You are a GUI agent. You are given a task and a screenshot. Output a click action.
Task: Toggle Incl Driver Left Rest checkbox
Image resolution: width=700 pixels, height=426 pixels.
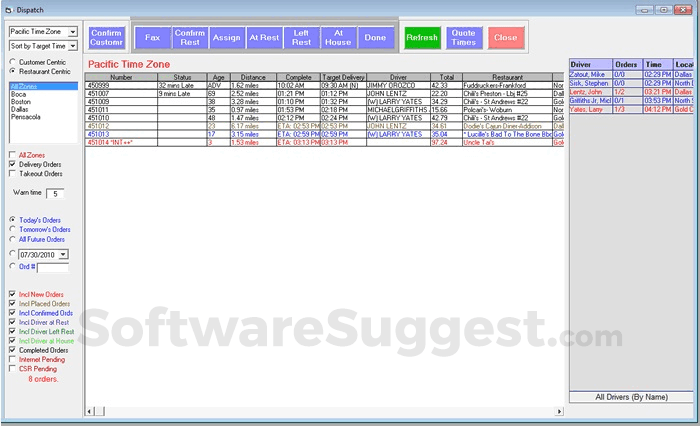coord(12,331)
